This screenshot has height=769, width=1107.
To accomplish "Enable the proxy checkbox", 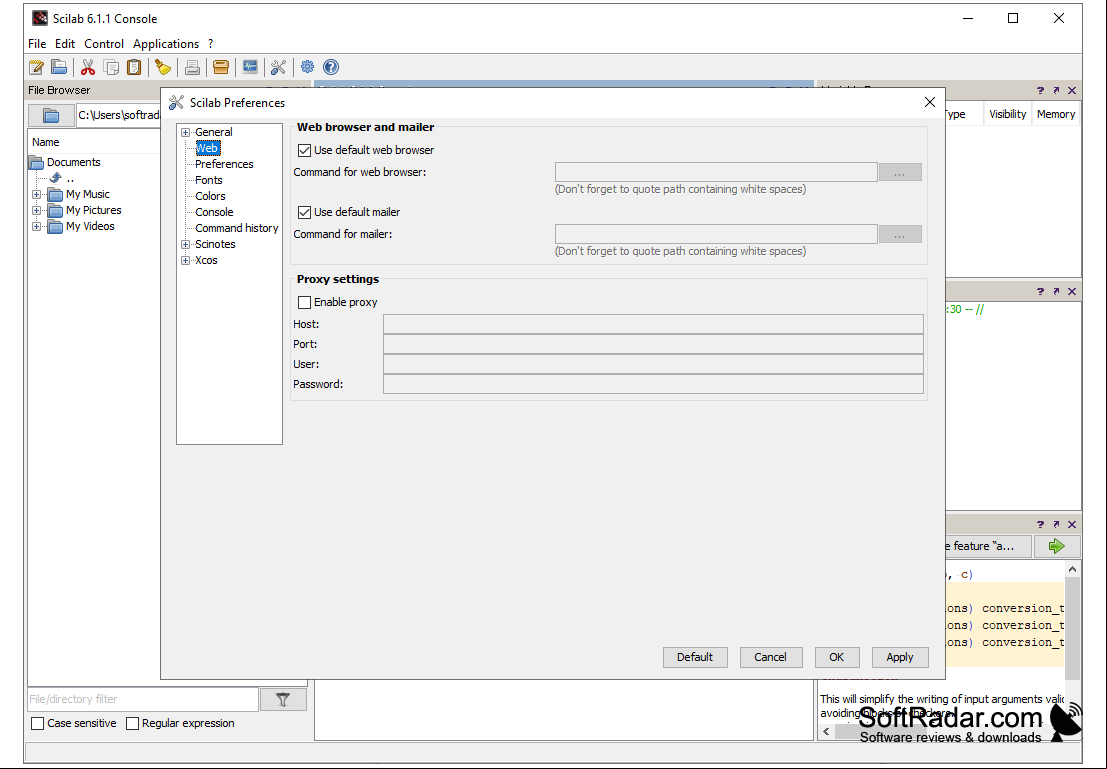I will [x=304, y=302].
